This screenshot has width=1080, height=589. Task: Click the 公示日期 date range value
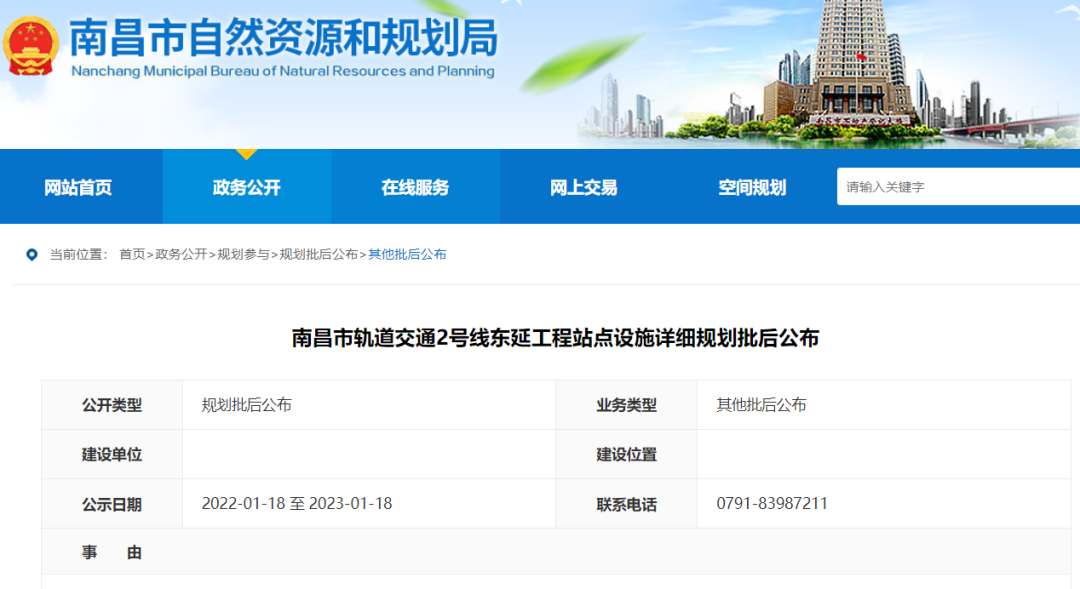pyautogui.click(x=297, y=504)
